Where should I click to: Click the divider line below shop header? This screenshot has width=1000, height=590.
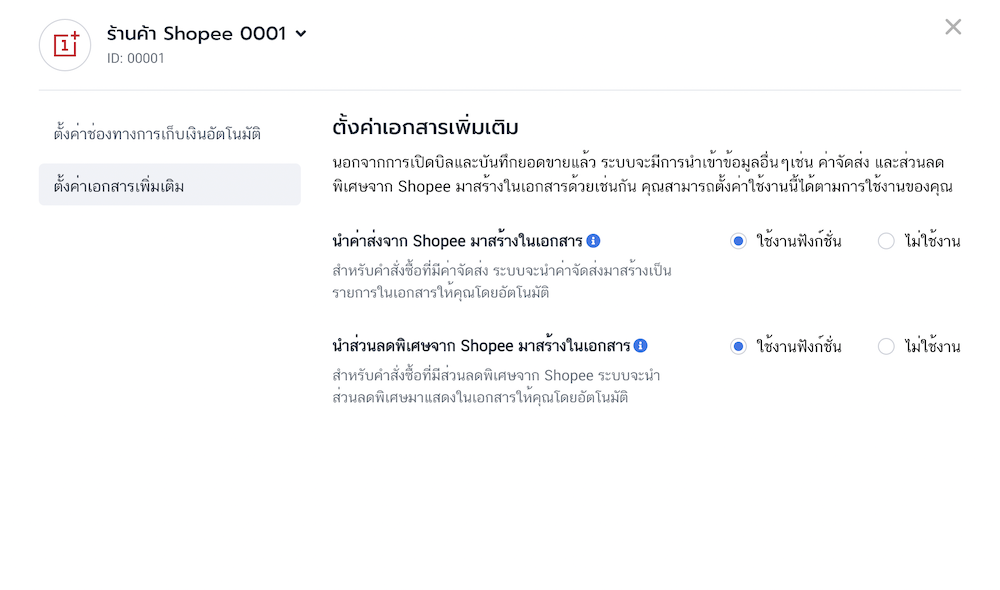500,90
